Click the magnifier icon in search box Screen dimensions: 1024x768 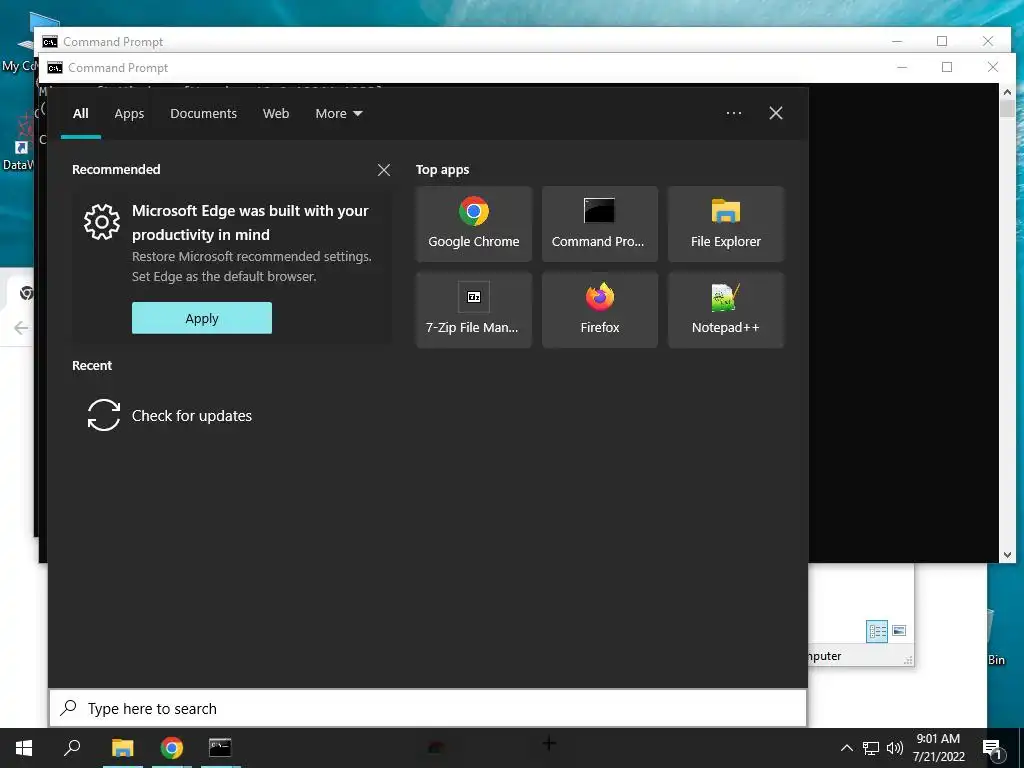[x=69, y=708]
